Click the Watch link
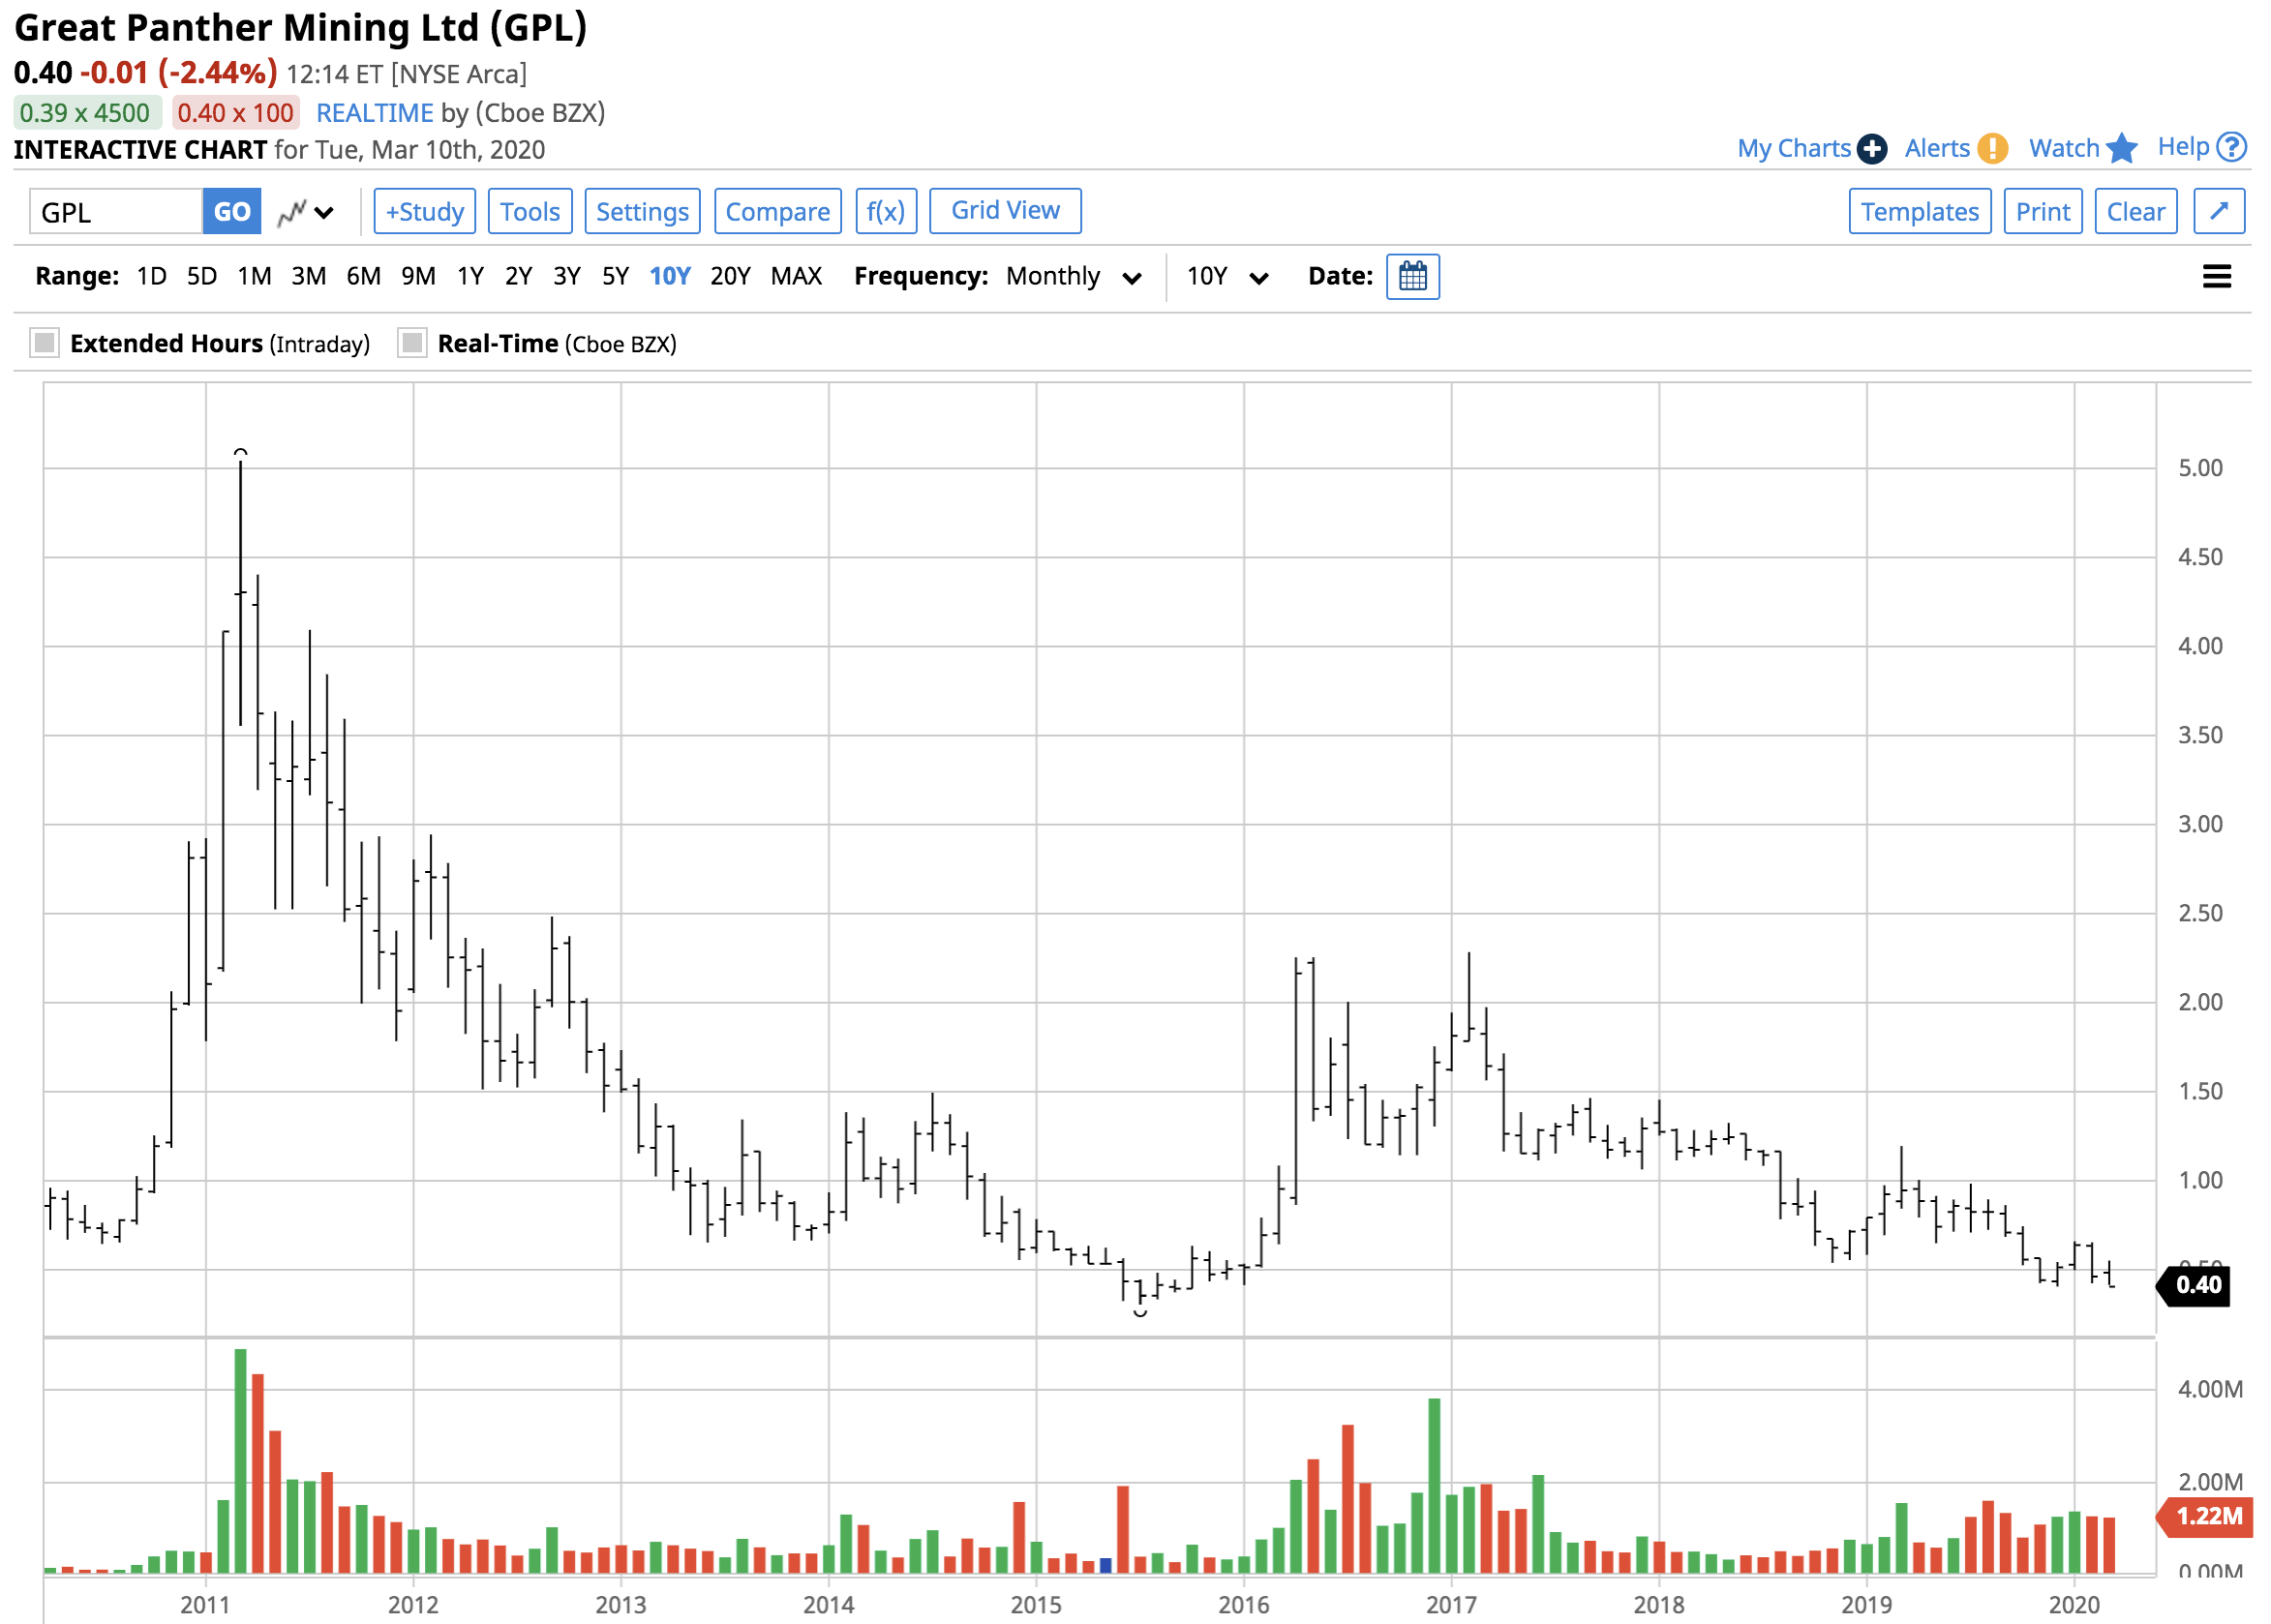2271x1624 pixels. (x=2064, y=149)
